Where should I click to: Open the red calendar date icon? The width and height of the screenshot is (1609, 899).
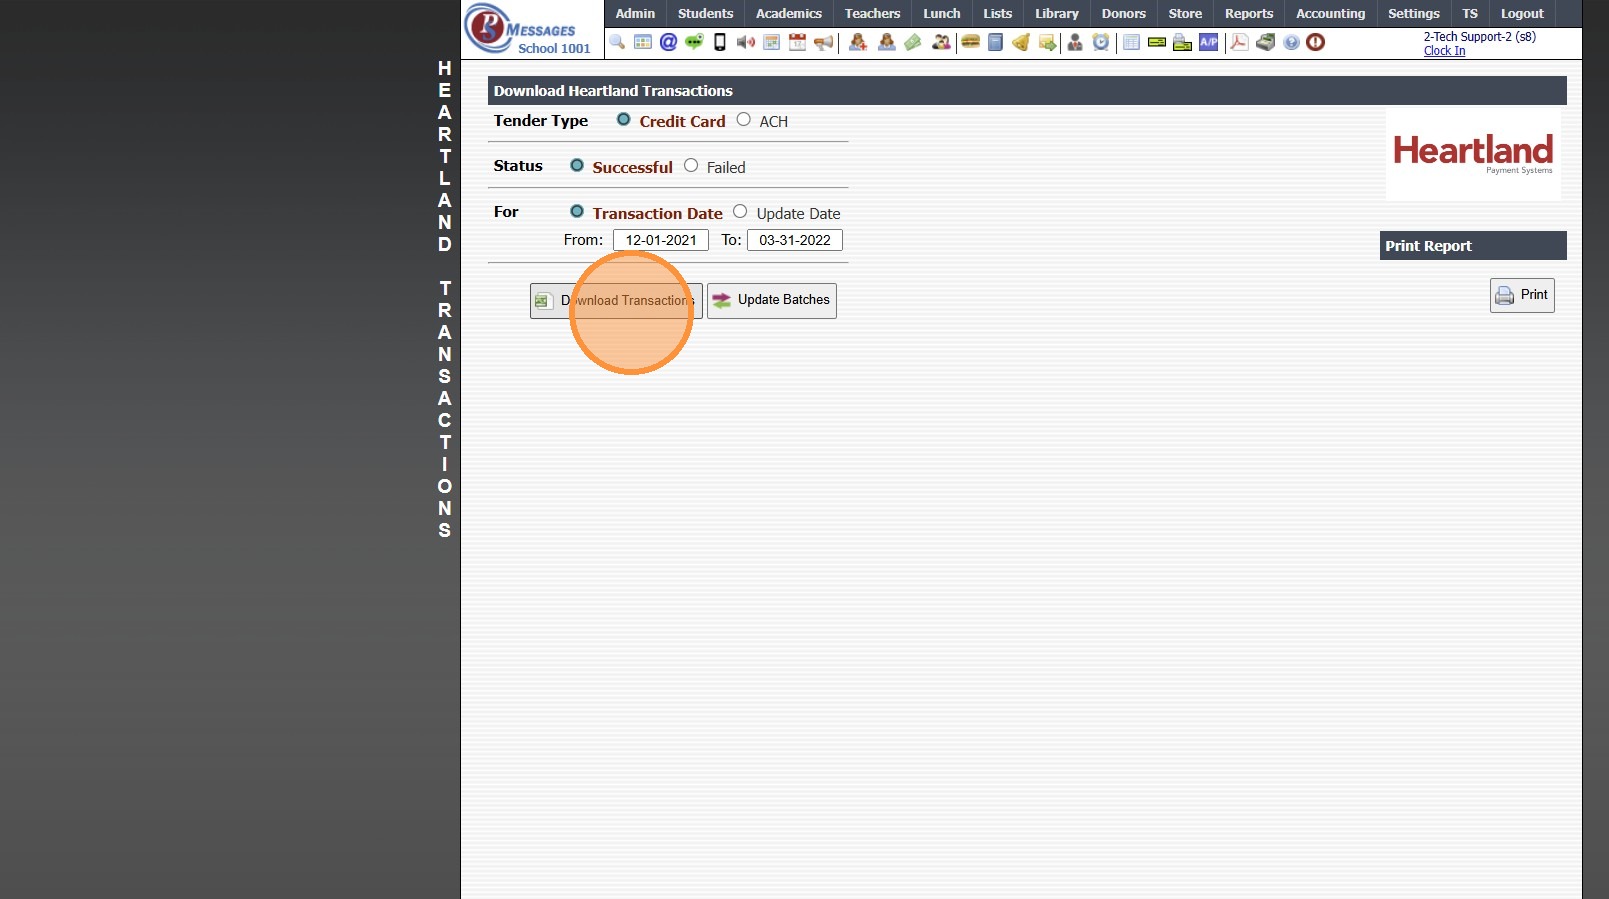click(797, 42)
